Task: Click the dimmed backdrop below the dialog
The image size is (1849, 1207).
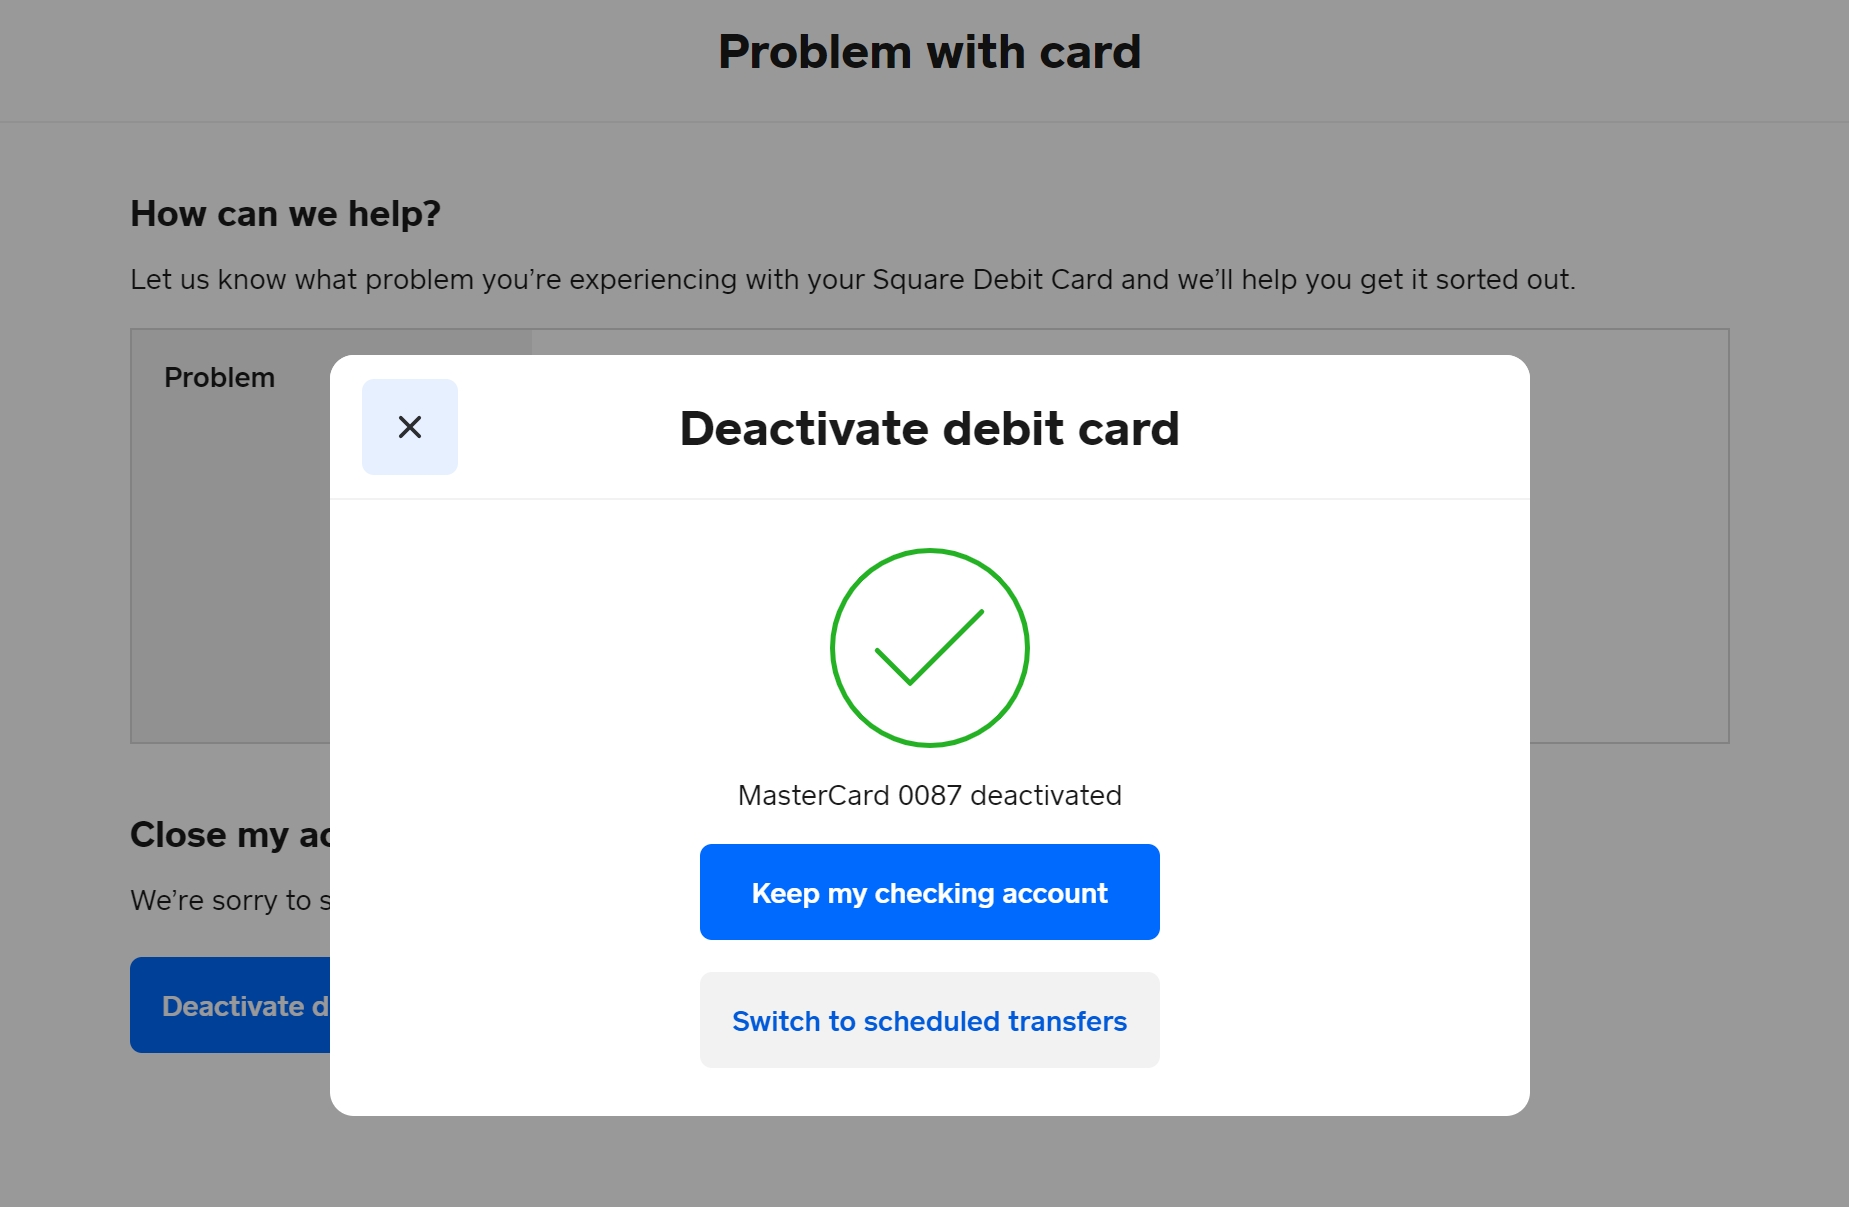Action: 929,1162
